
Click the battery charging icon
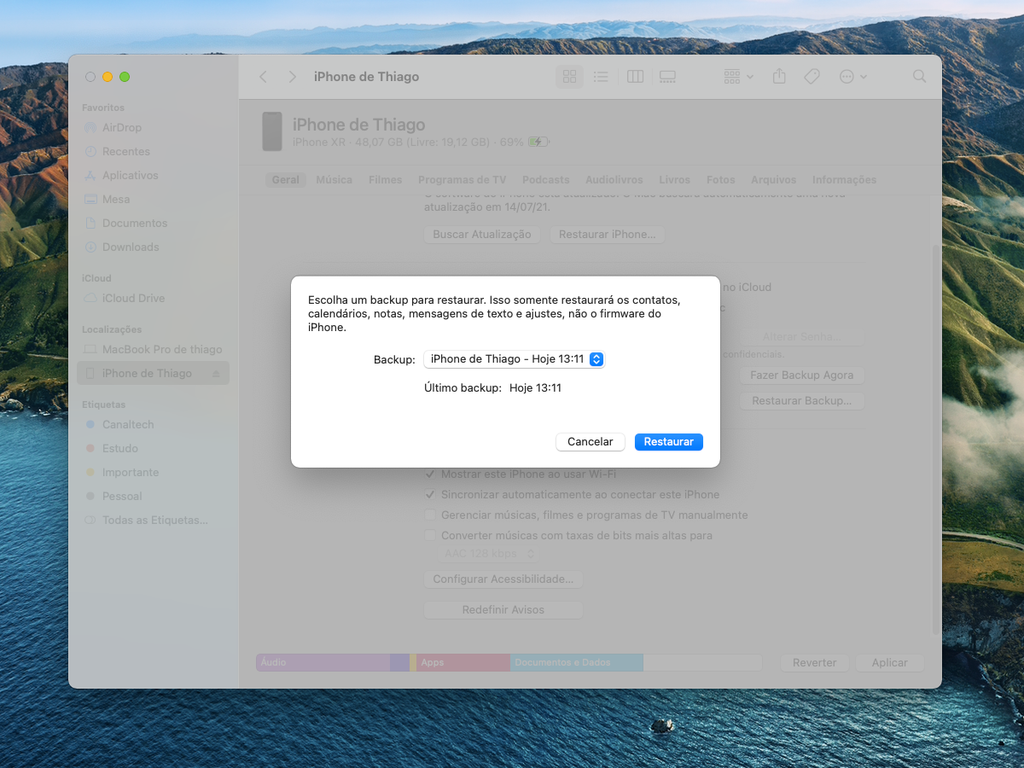pyautogui.click(x=539, y=142)
